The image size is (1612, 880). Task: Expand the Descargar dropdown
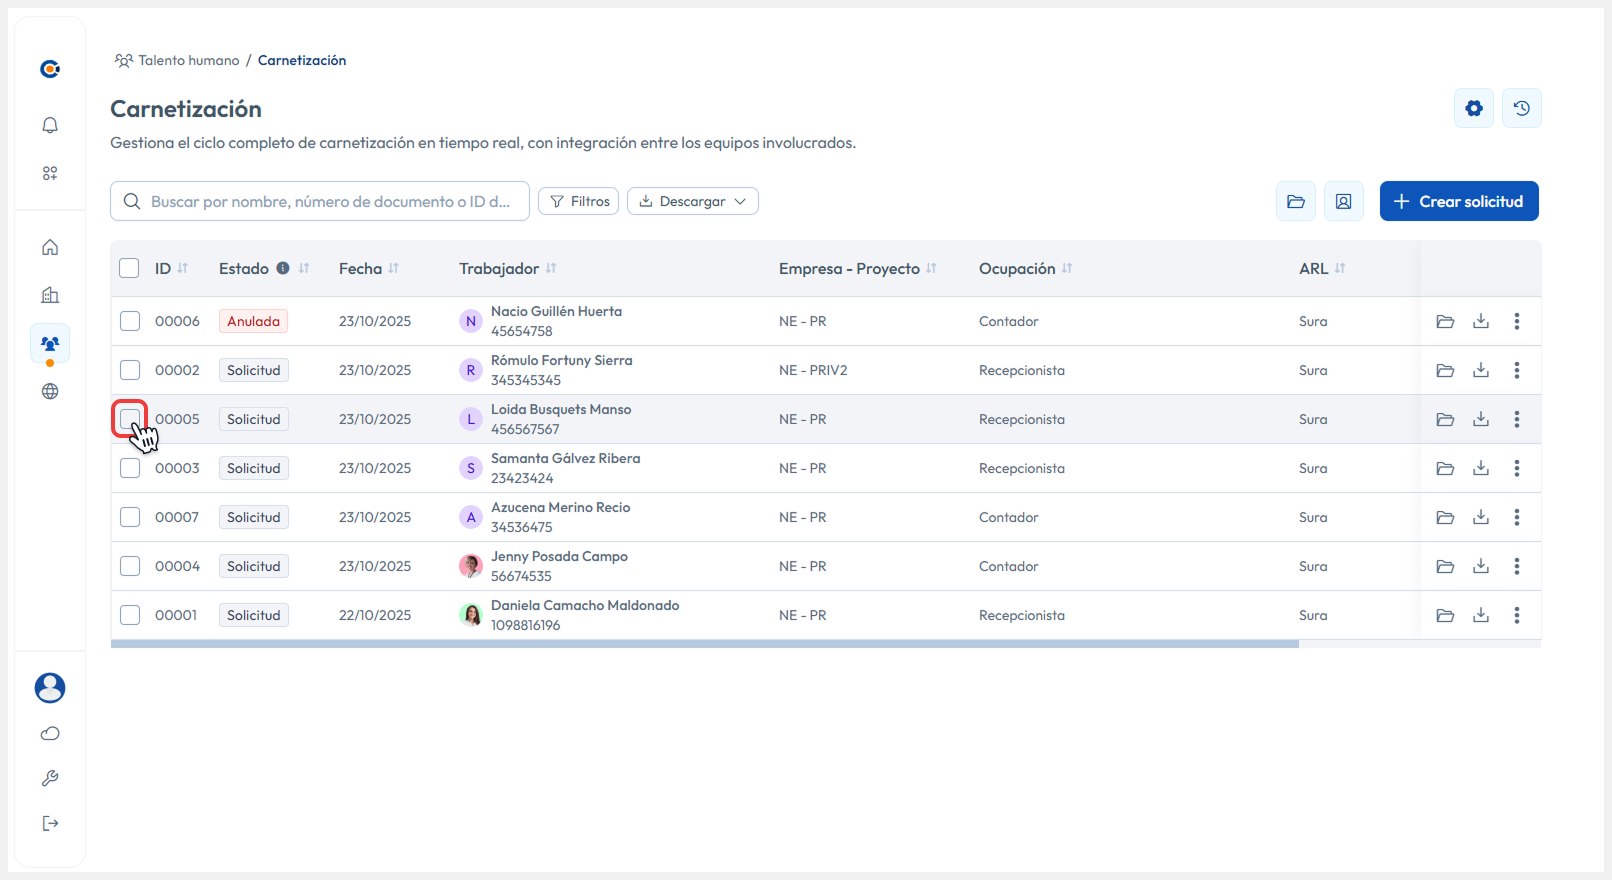692,201
